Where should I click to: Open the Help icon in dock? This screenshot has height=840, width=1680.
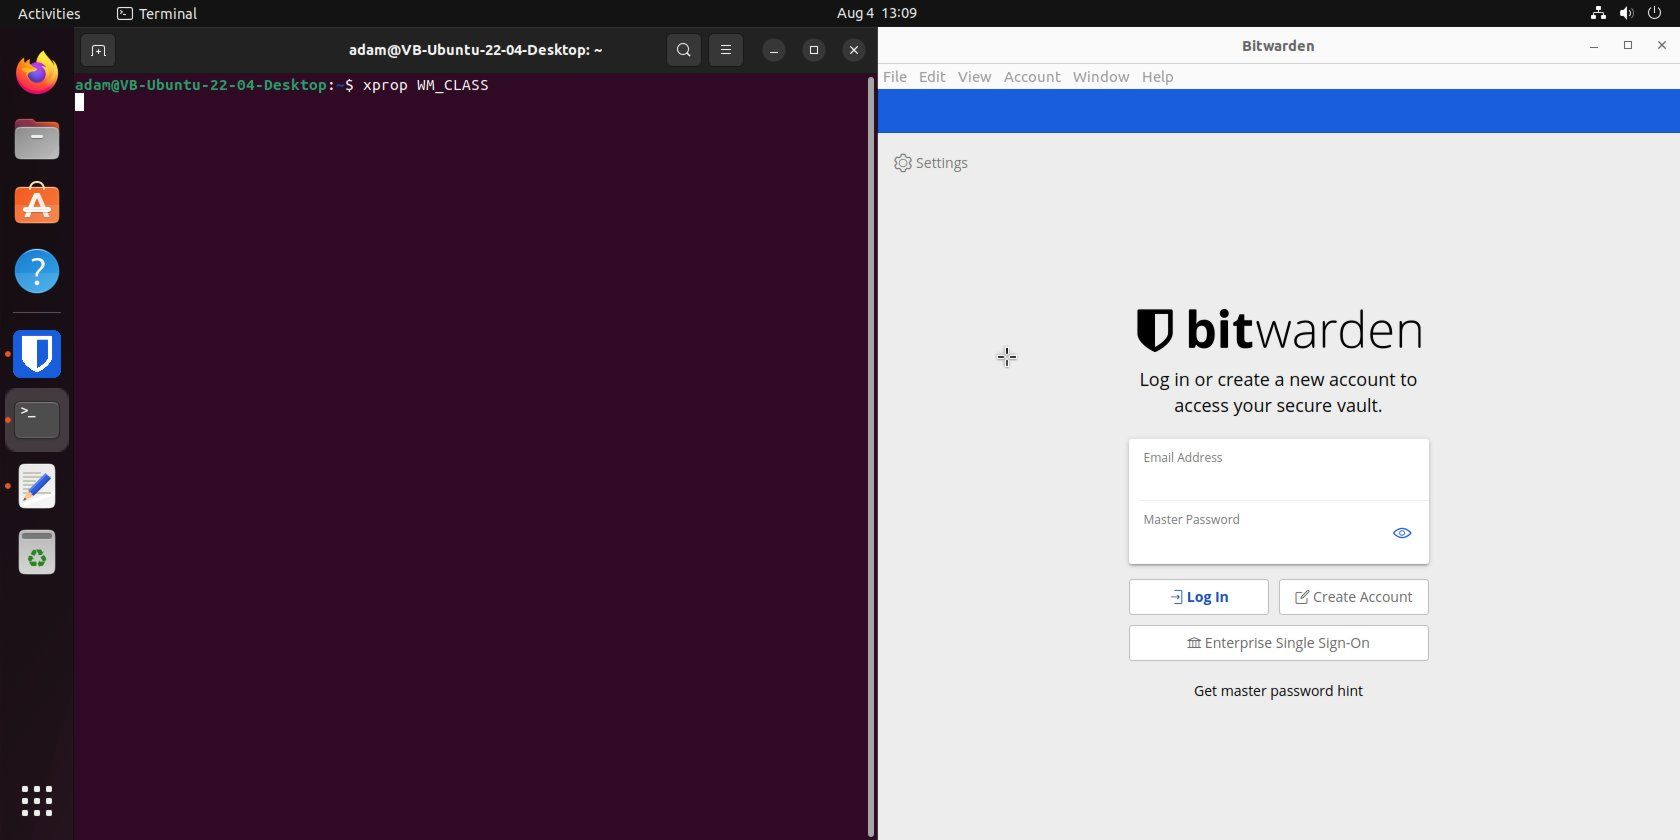pos(37,271)
